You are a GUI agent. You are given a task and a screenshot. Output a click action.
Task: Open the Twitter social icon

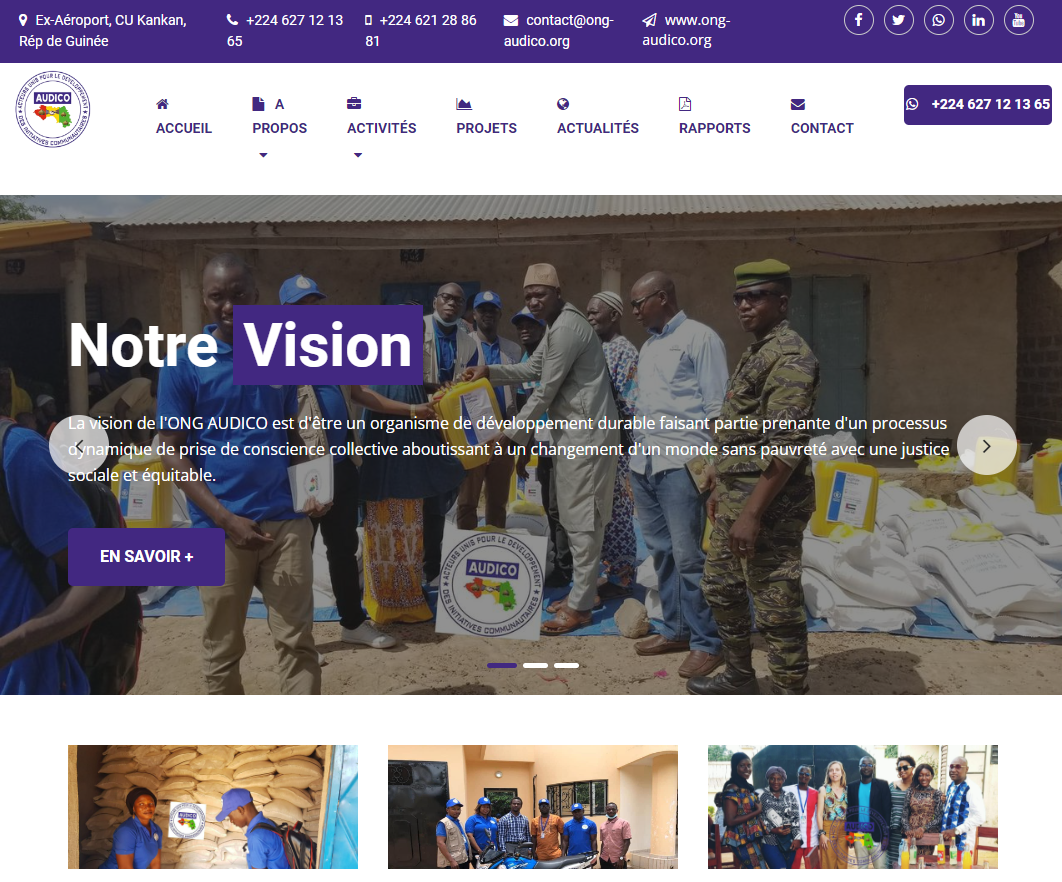(x=899, y=20)
